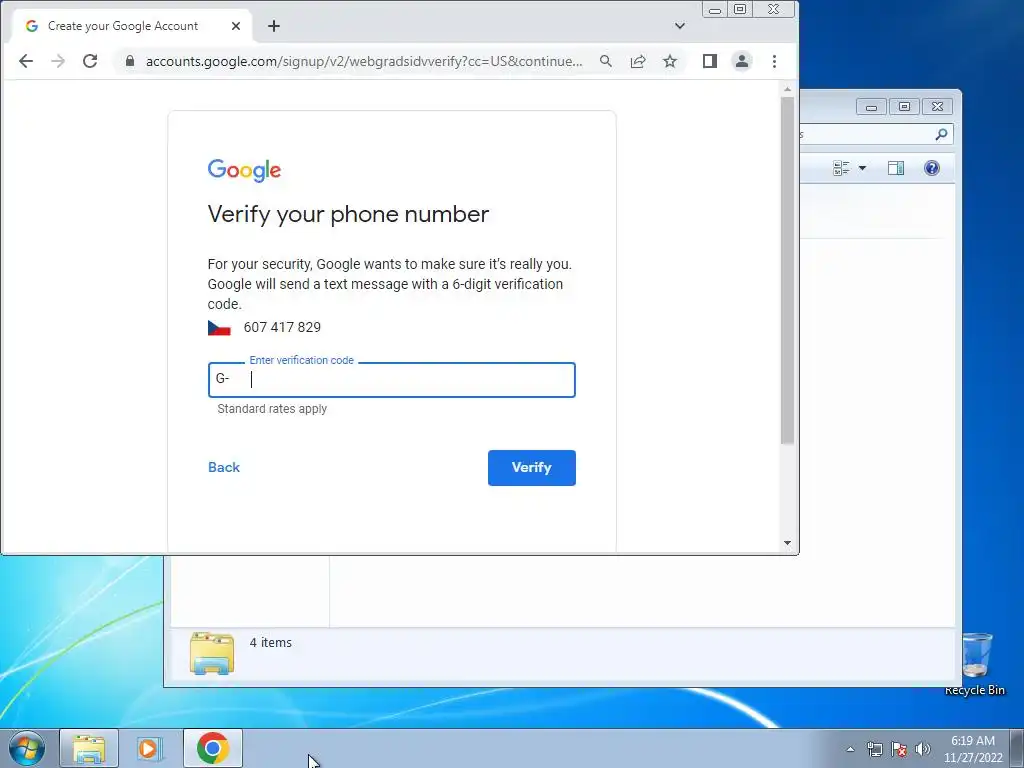Image resolution: width=1024 pixels, height=768 pixels.
Task: Open the Chrome profile avatar menu
Action: tap(742, 61)
